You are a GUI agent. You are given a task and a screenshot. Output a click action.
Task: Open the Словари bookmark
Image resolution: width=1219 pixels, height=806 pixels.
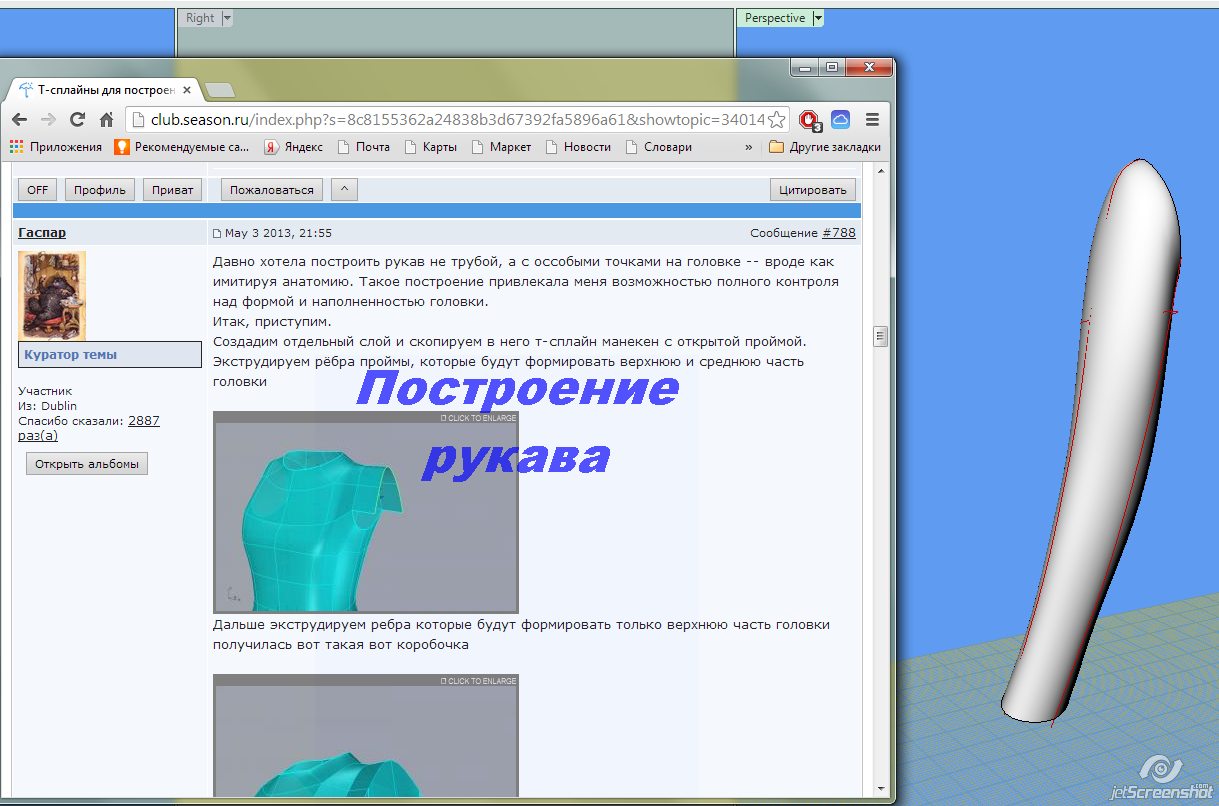click(x=659, y=147)
